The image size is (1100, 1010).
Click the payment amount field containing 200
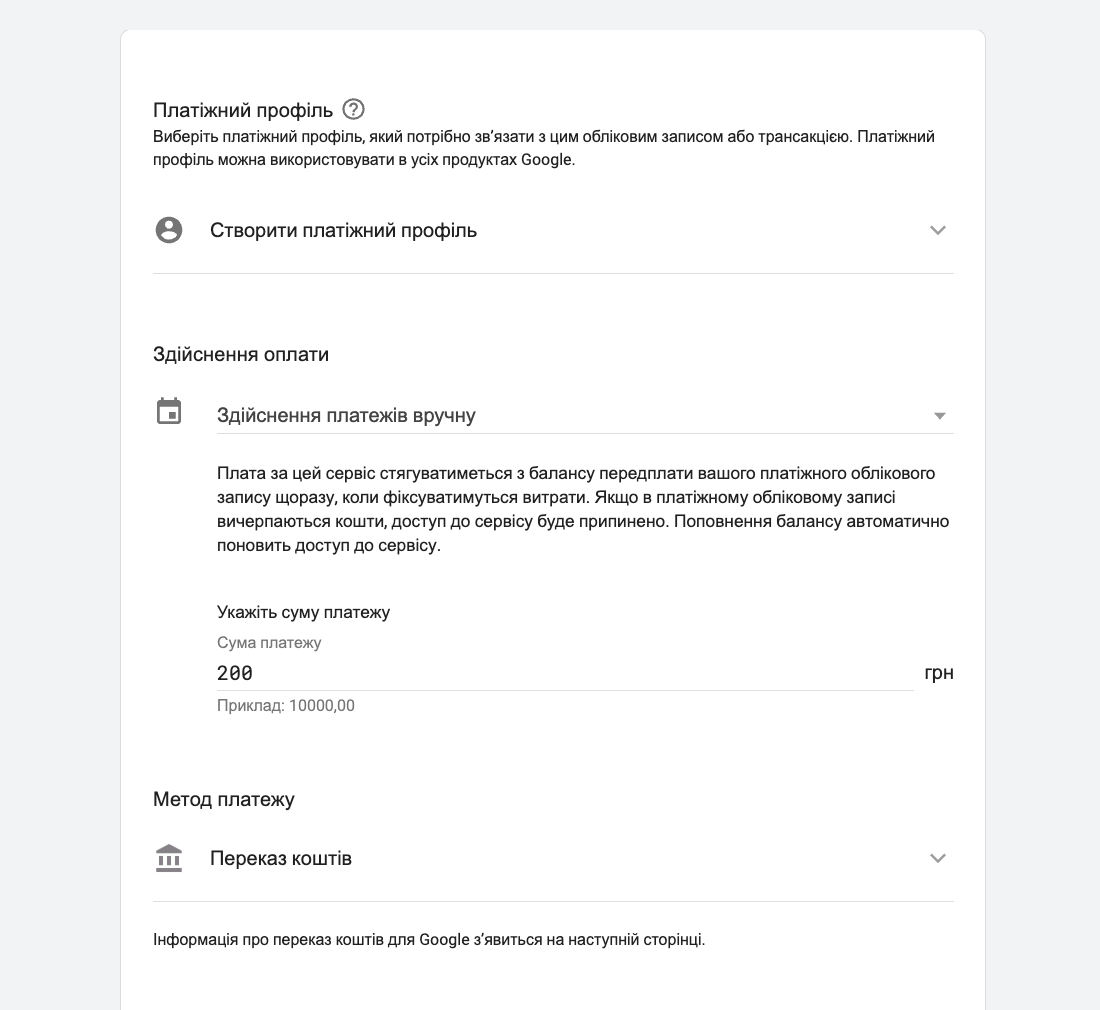tap(564, 673)
